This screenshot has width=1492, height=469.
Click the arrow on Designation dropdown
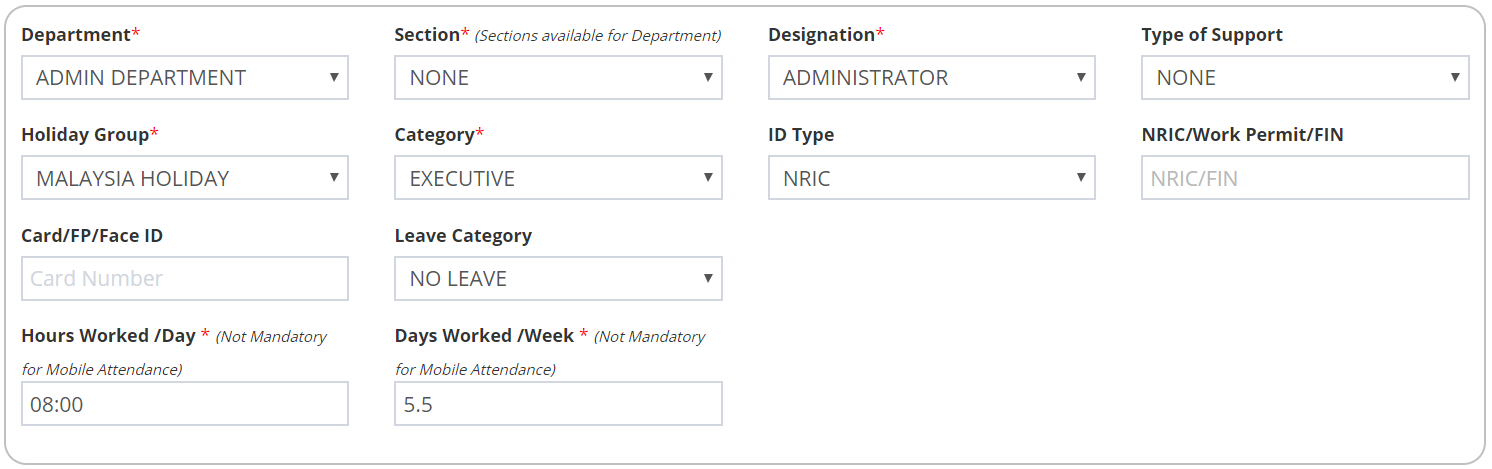click(x=1081, y=77)
